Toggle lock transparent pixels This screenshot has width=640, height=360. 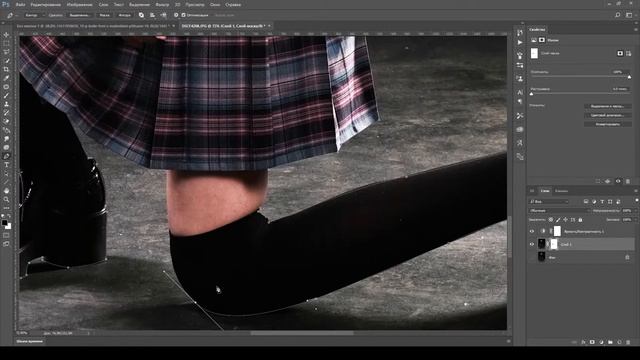(x=551, y=220)
